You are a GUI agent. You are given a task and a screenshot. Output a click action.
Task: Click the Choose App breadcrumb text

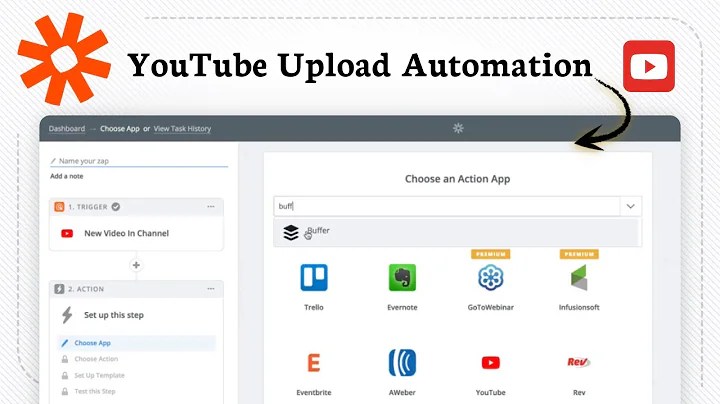coord(120,129)
